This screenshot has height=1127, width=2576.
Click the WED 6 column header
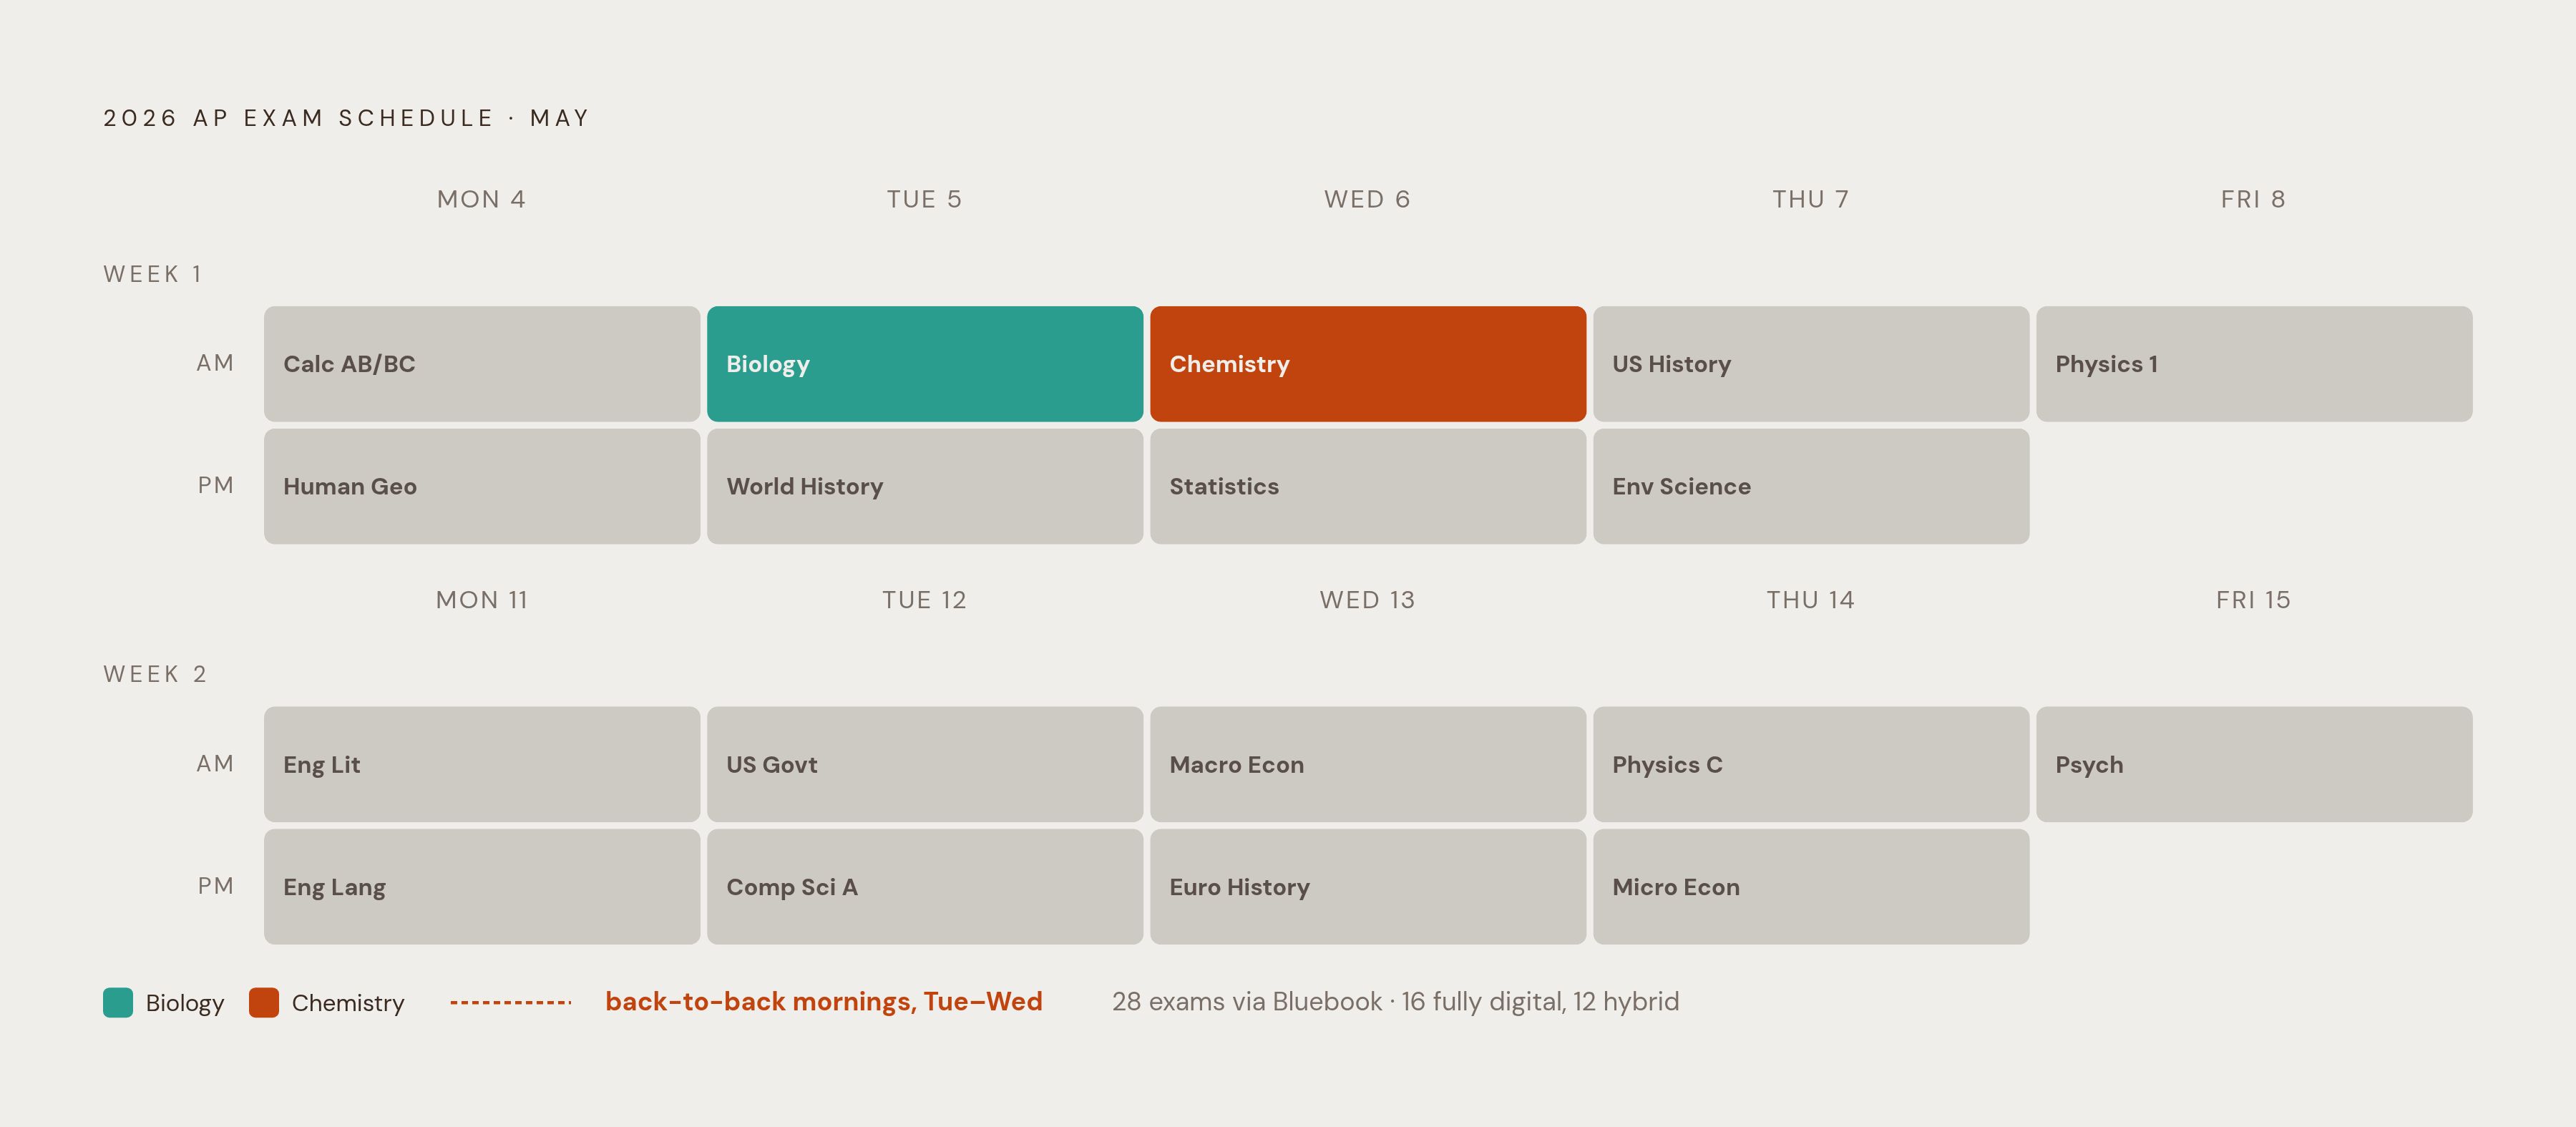click(1368, 199)
